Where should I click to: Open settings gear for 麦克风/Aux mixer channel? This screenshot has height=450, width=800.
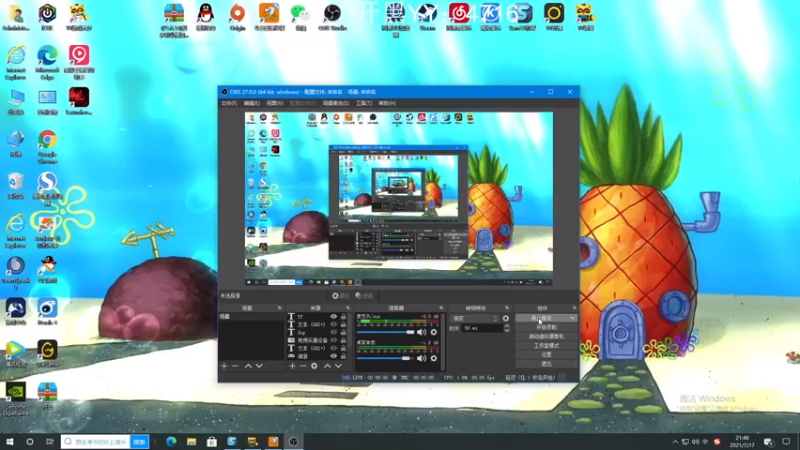click(x=434, y=332)
